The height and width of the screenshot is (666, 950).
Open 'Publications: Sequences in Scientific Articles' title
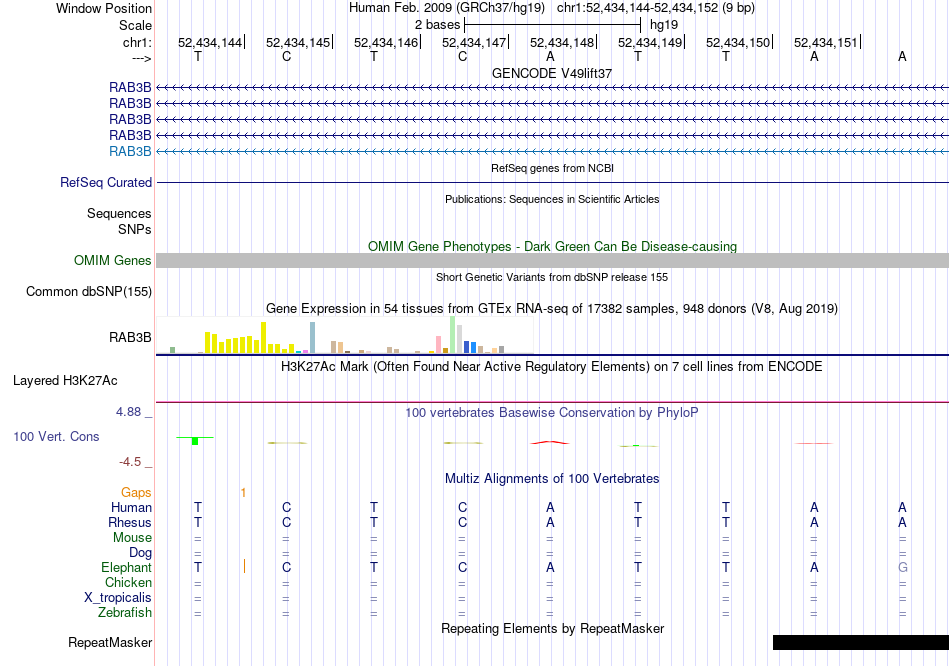(552, 199)
